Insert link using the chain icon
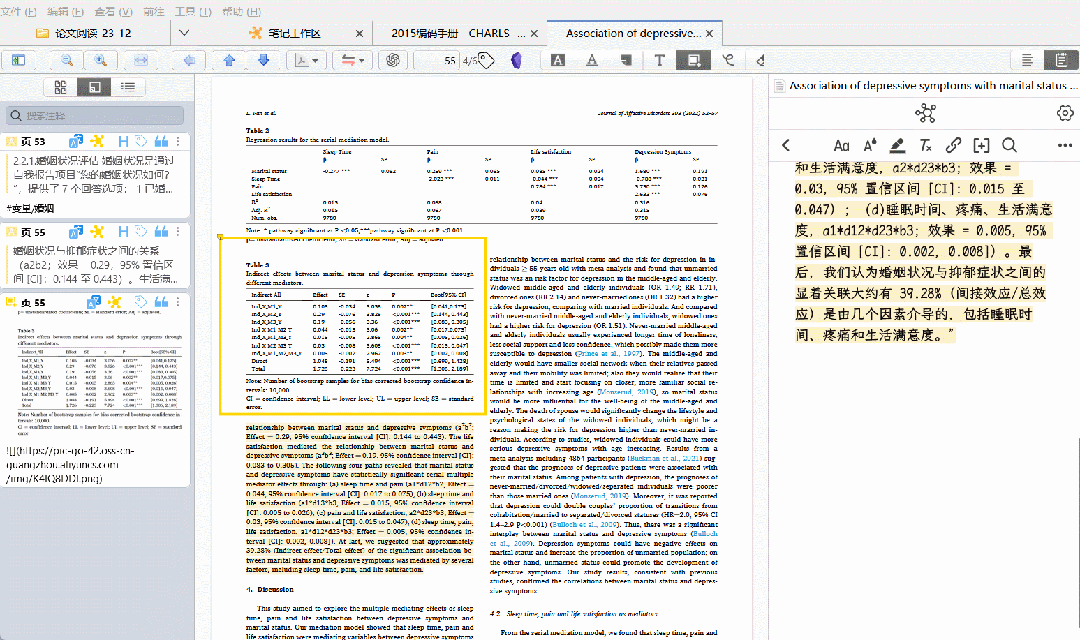 [954, 145]
